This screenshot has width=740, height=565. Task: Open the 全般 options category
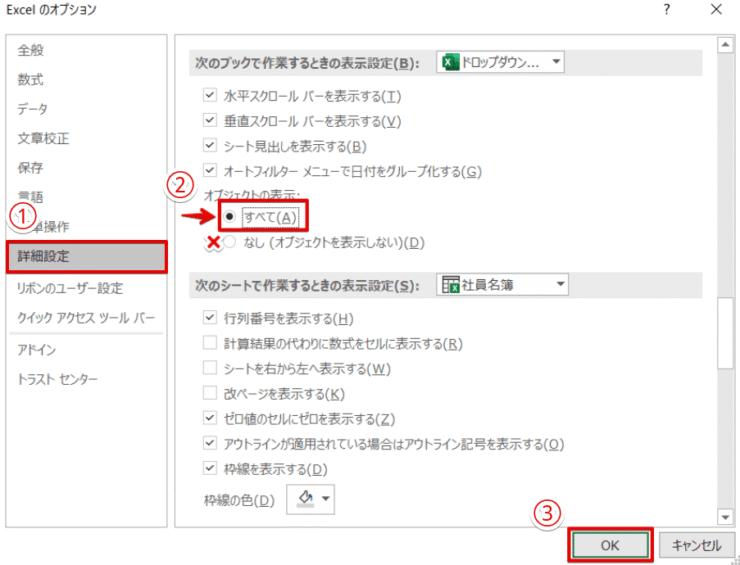31,50
